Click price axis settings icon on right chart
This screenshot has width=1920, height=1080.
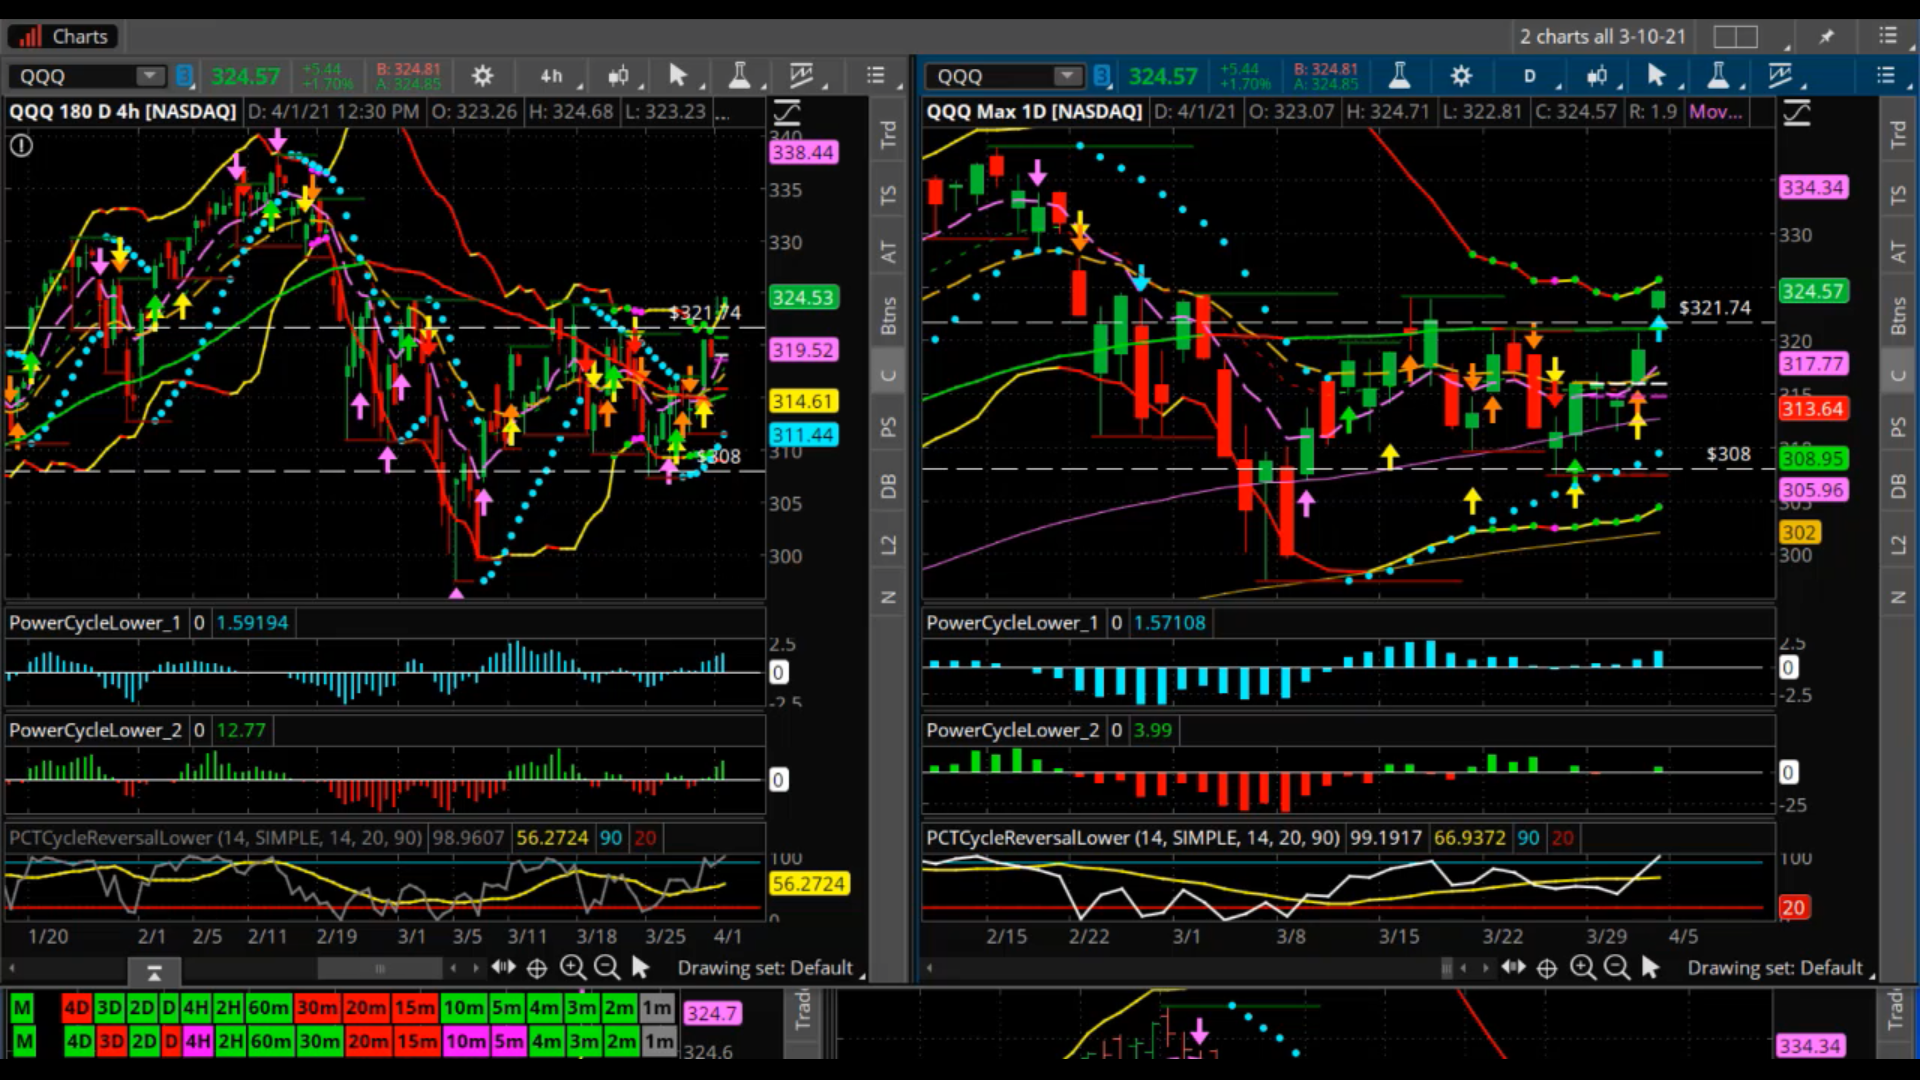1797,112
